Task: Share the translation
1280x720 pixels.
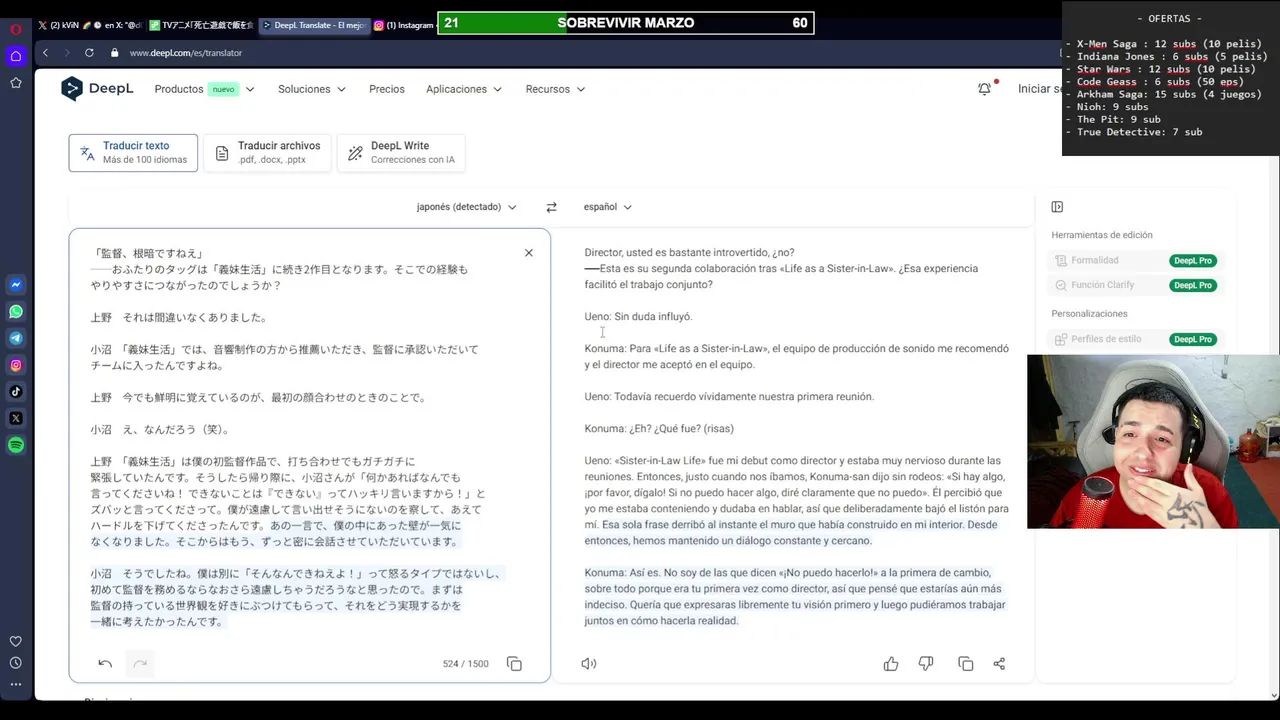Action: coord(999,664)
